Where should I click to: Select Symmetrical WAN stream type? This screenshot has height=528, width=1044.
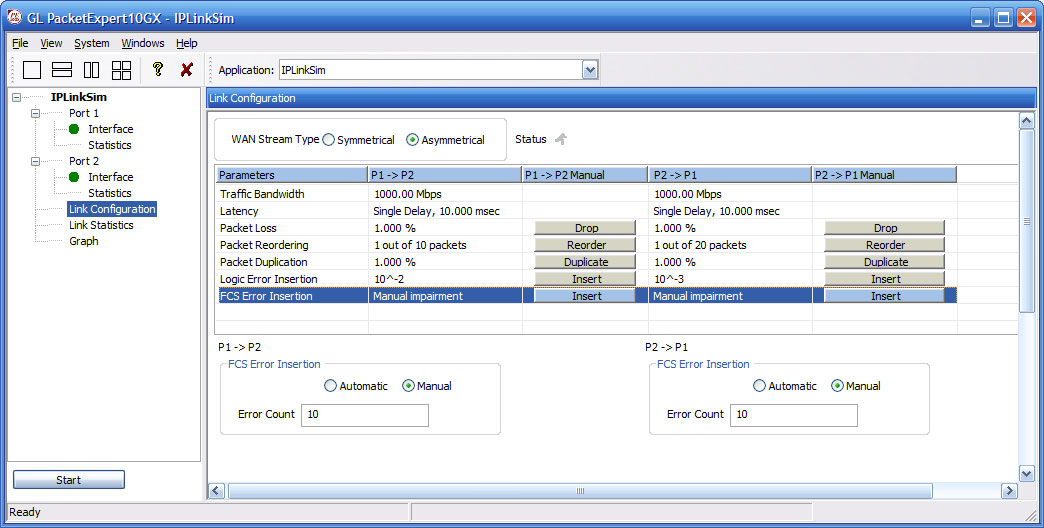coord(328,140)
